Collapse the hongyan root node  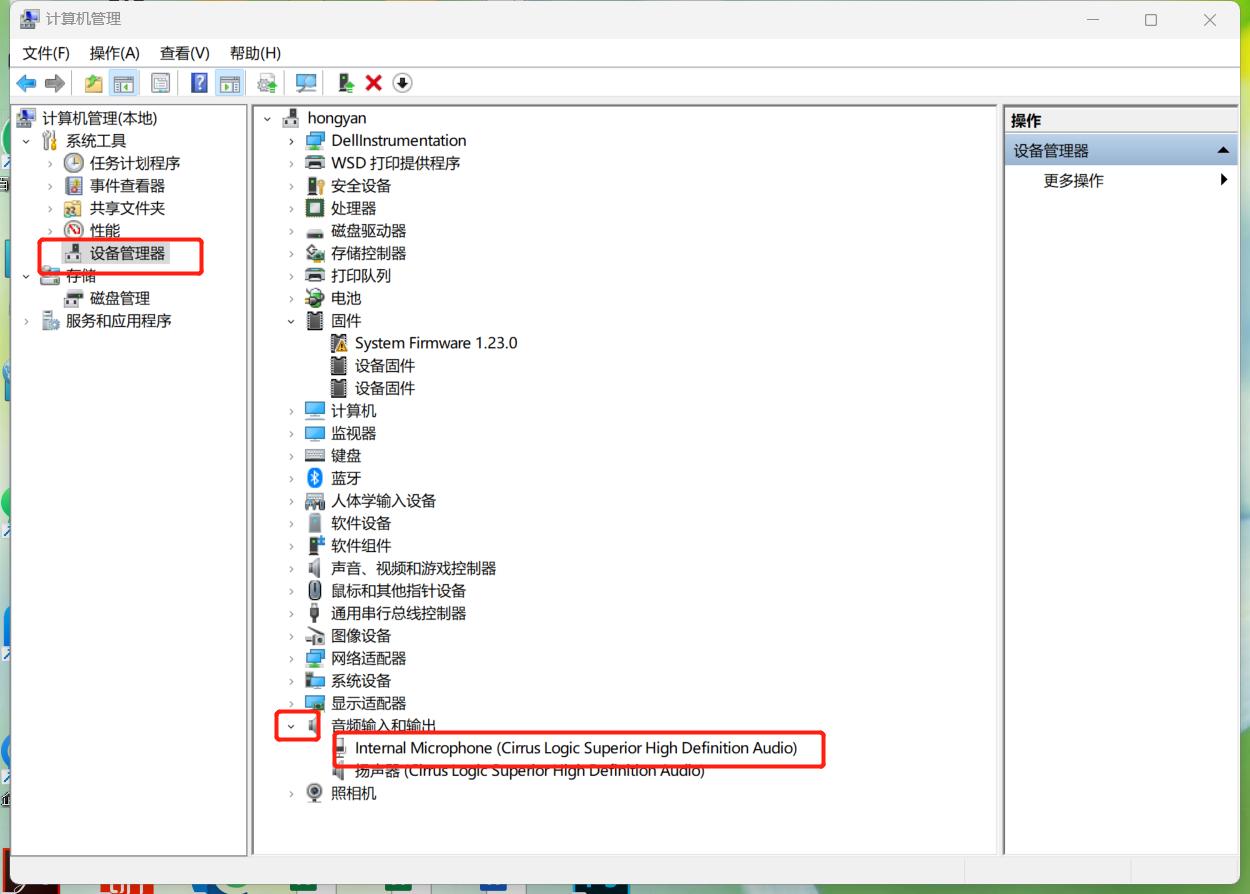click(267, 118)
